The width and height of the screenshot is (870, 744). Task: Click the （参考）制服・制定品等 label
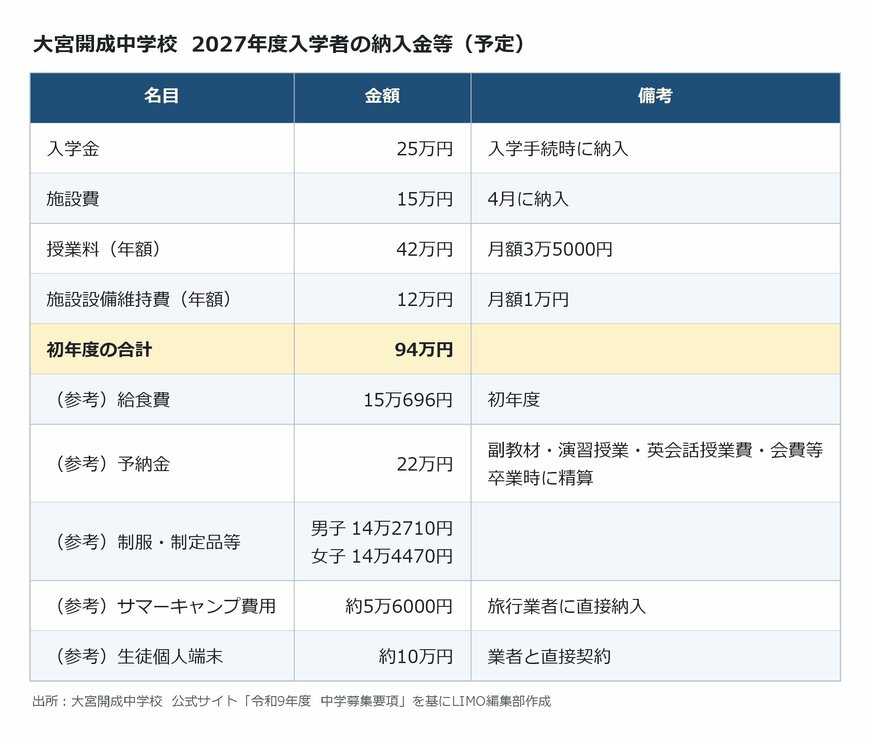pos(146,542)
